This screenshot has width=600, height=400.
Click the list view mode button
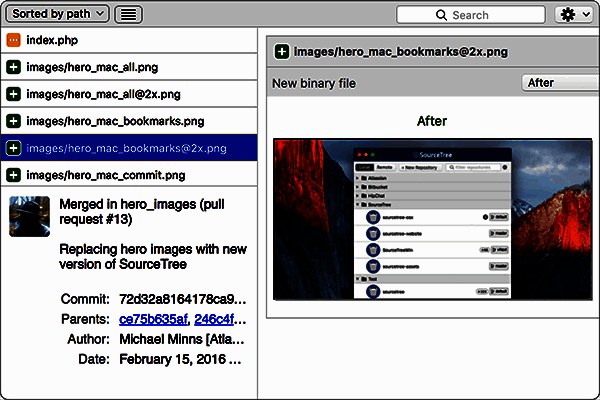[128, 15]
